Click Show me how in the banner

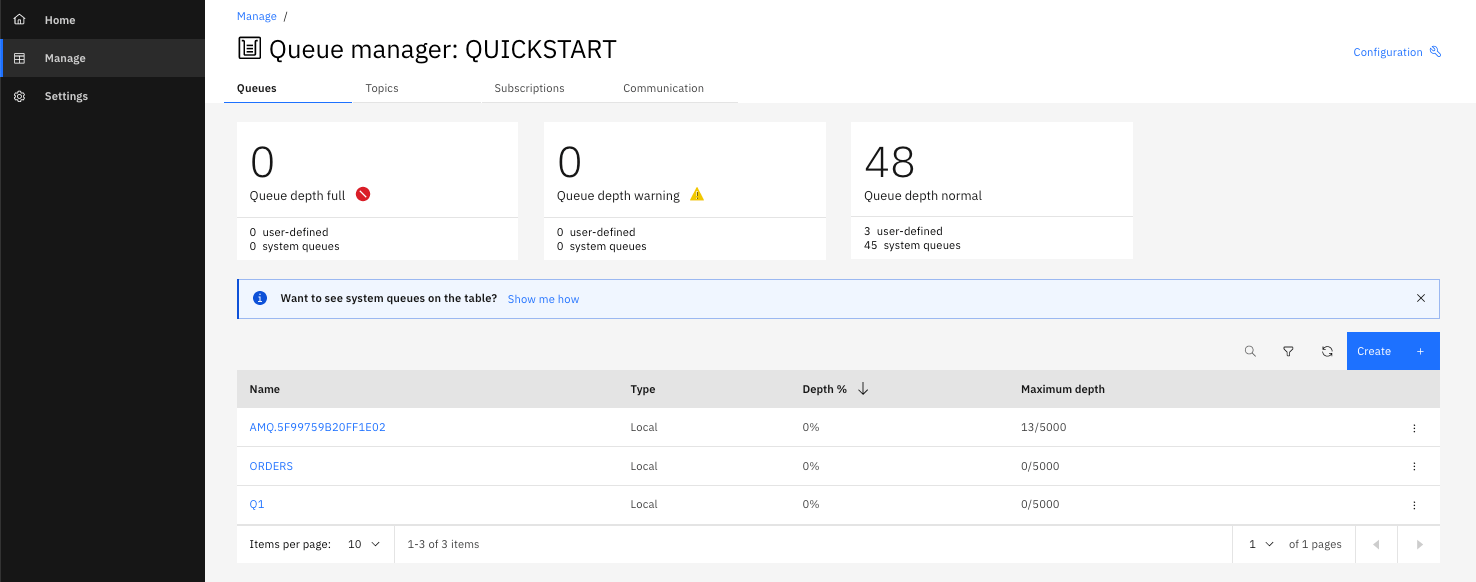543,298
